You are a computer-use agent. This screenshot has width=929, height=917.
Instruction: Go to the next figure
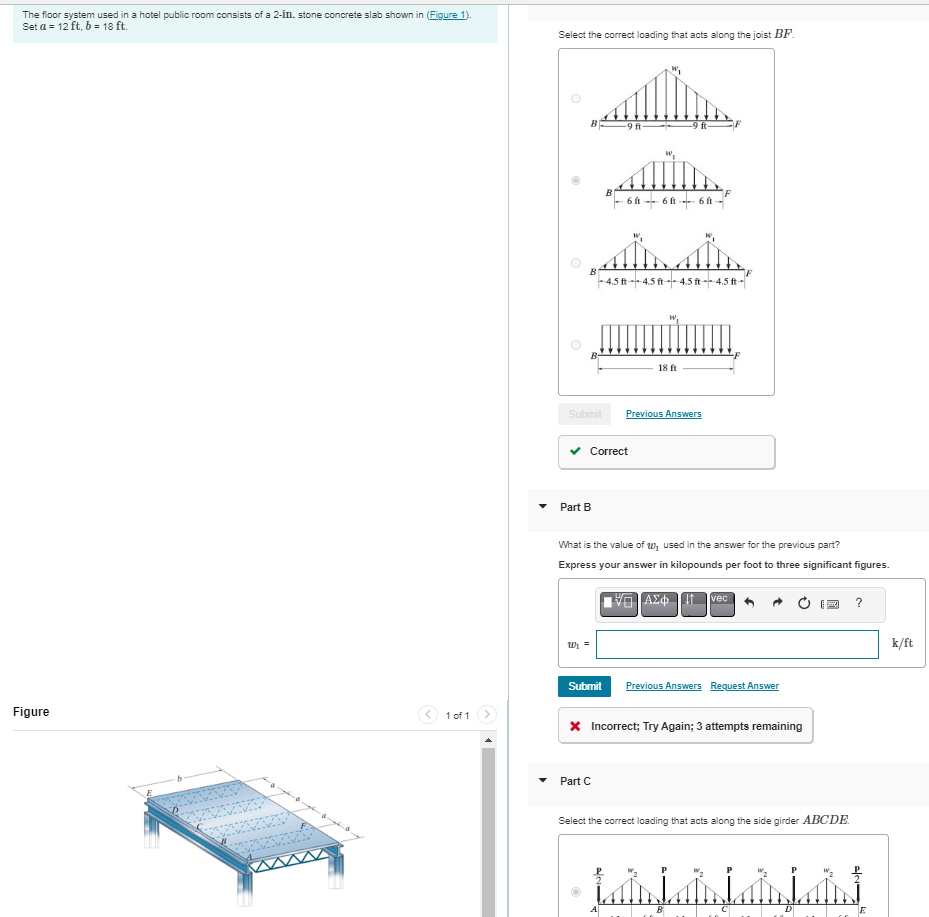[486, 714]
